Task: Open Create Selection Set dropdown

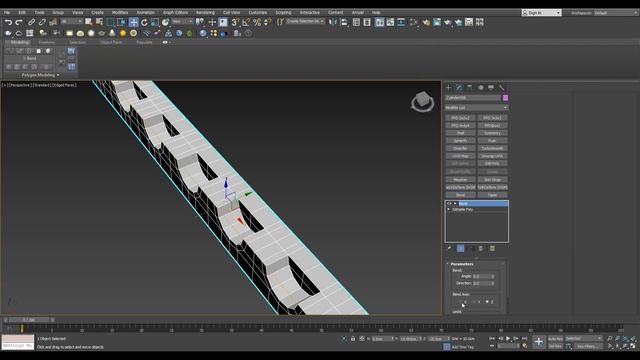Action: click(305, 21)
